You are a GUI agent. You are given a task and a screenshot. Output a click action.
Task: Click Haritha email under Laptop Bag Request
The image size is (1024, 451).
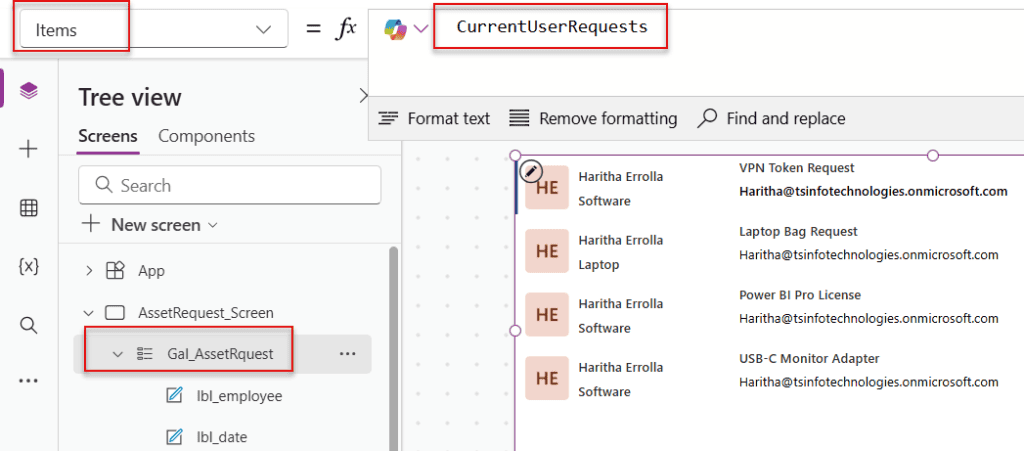(869, 255)
